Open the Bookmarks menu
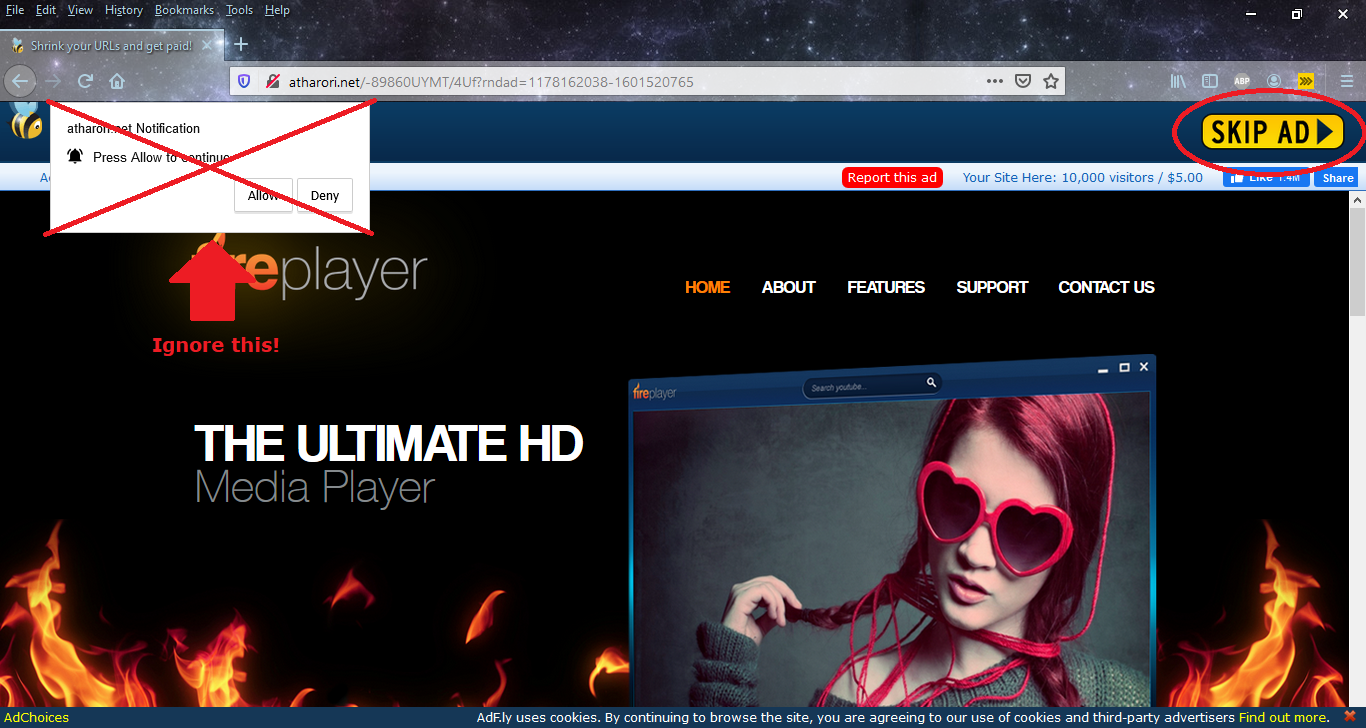Image resolution: width=1366 pixels, height=728 pixels. tap(184, 10)
